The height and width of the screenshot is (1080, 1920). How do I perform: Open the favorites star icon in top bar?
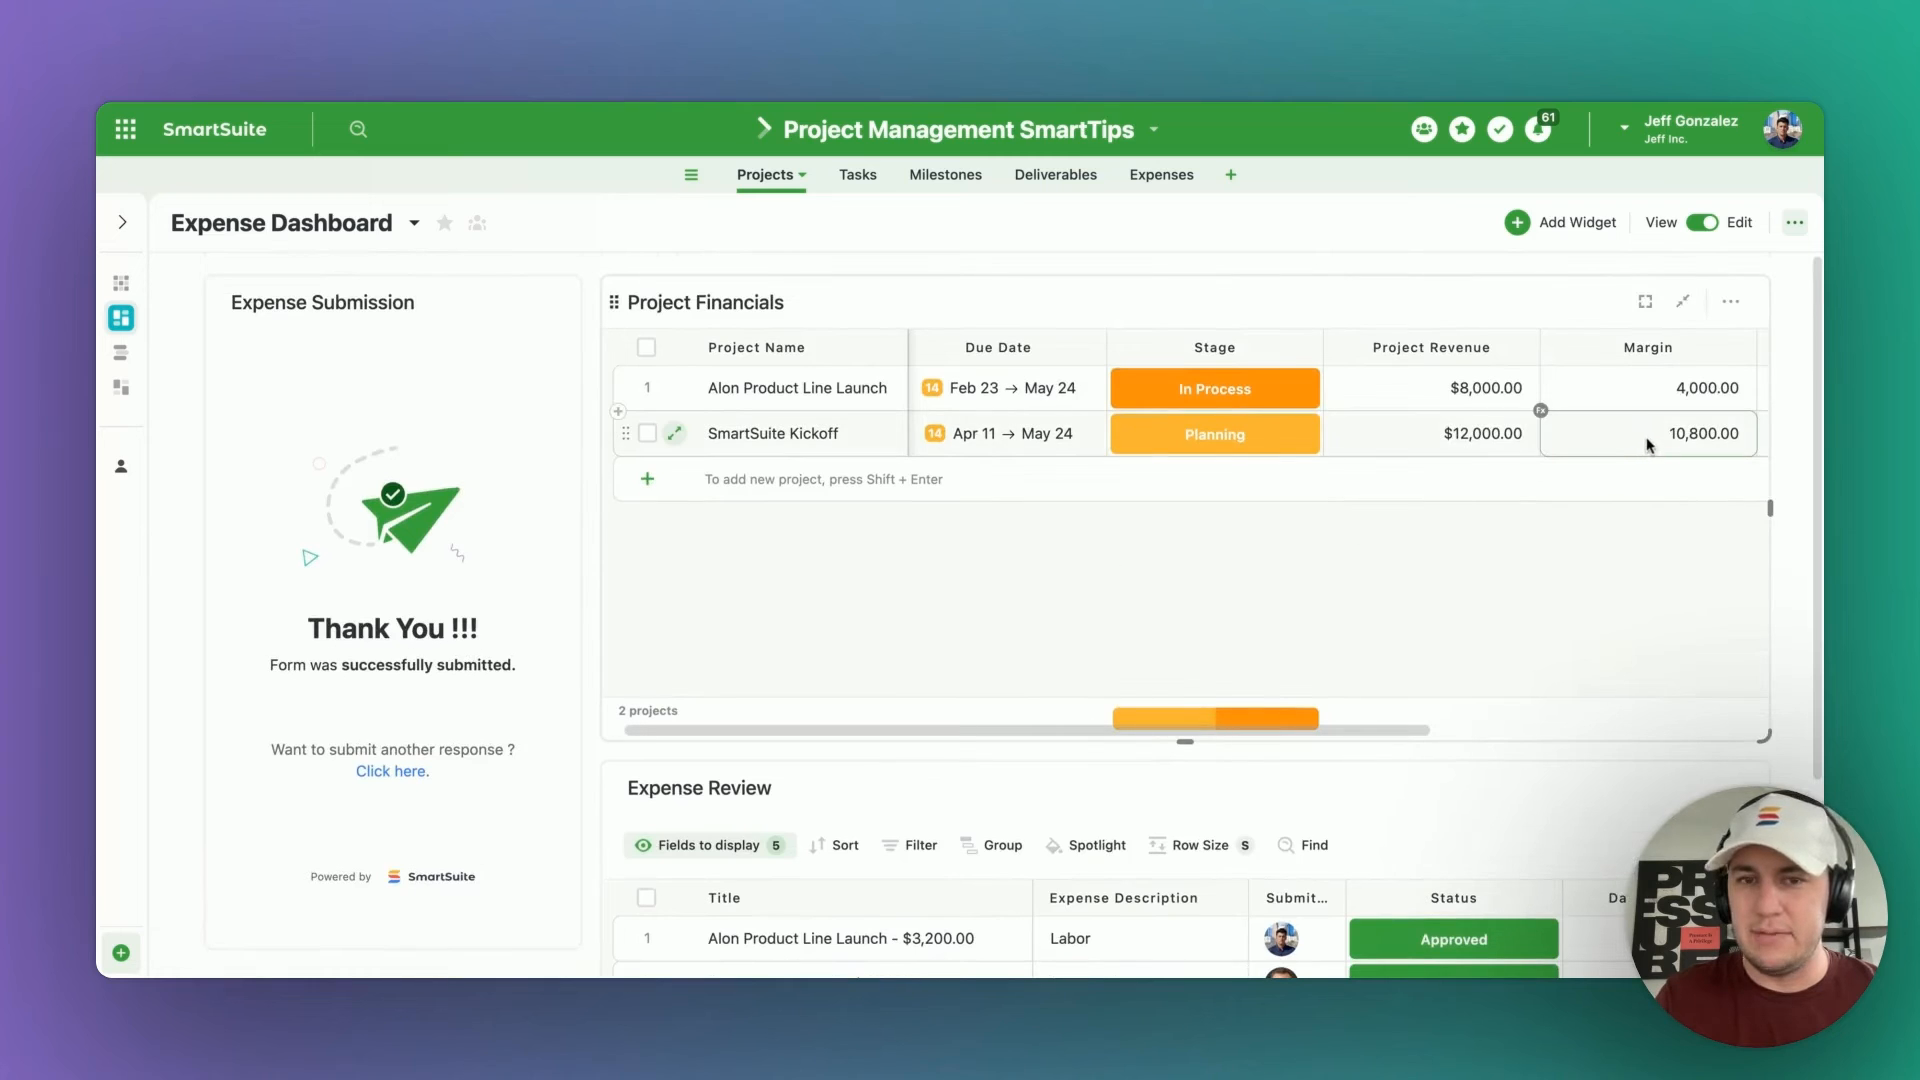1462,129
